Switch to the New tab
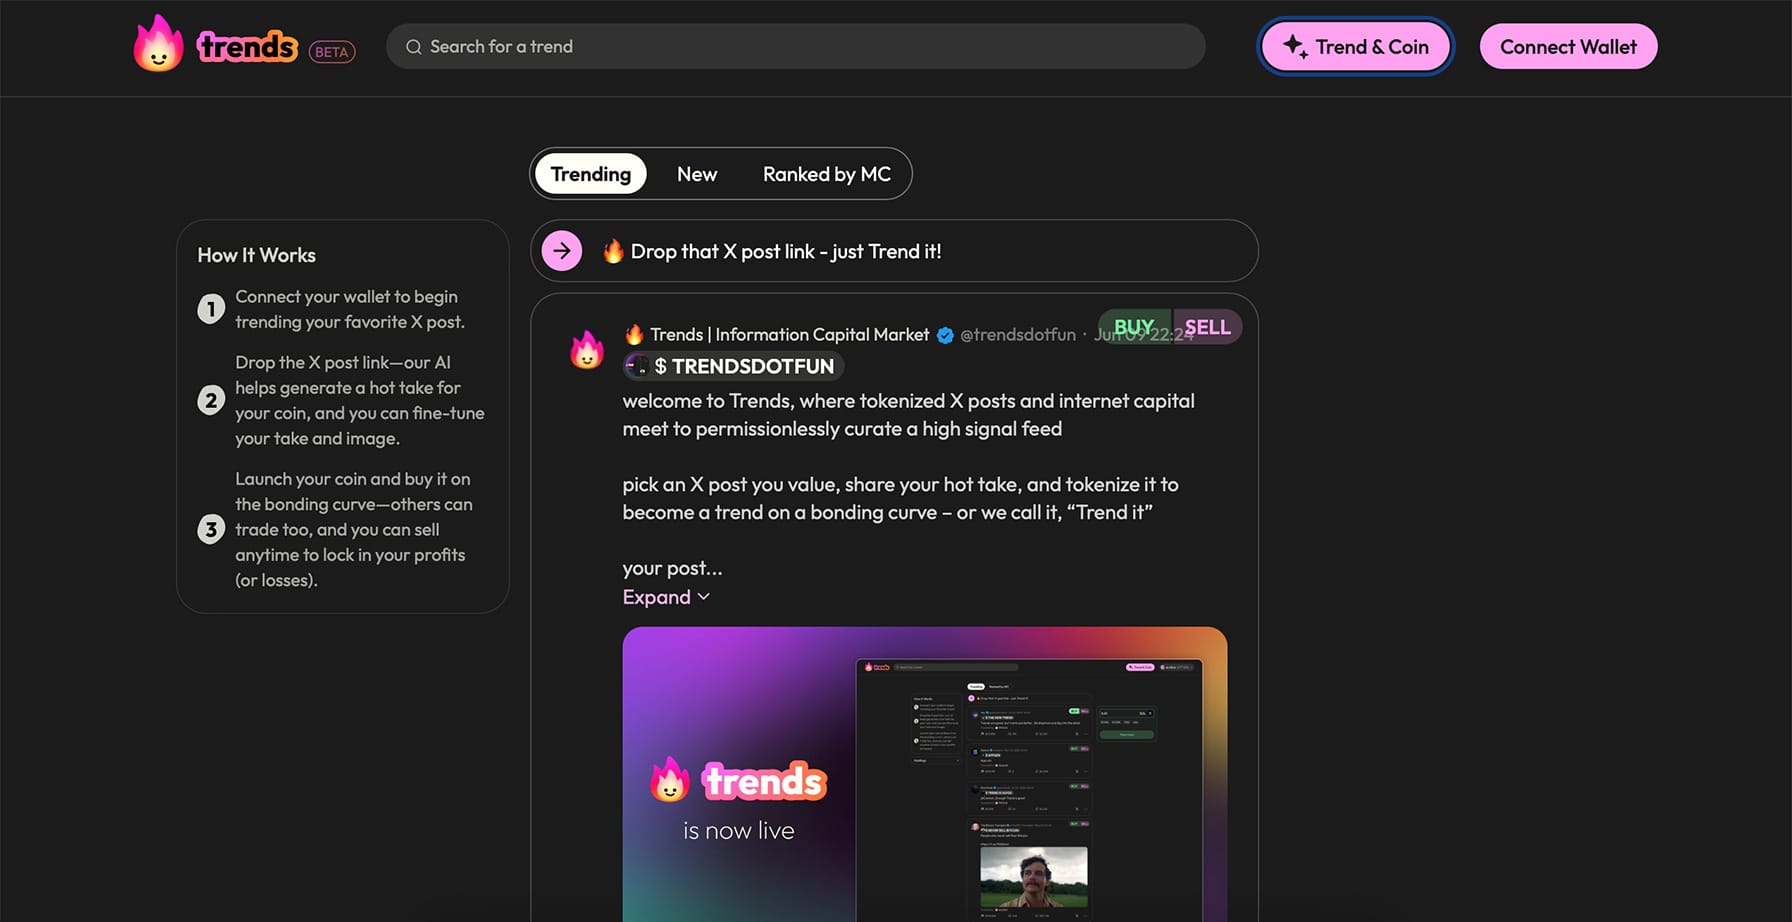The height and width of the screenshot is (922, 1792). 697,174
